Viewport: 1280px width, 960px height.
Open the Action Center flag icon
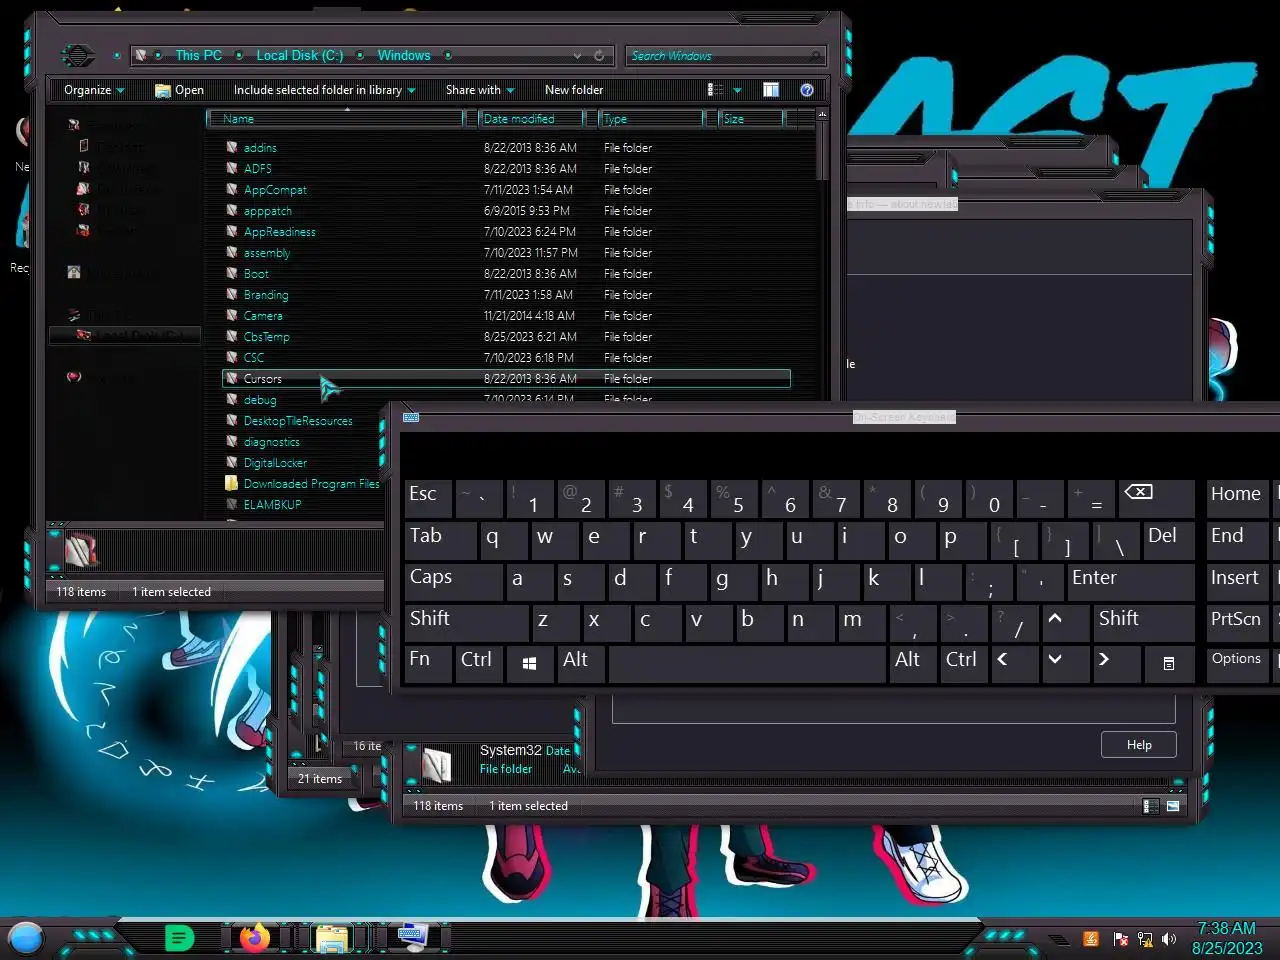pos(1120,939)
